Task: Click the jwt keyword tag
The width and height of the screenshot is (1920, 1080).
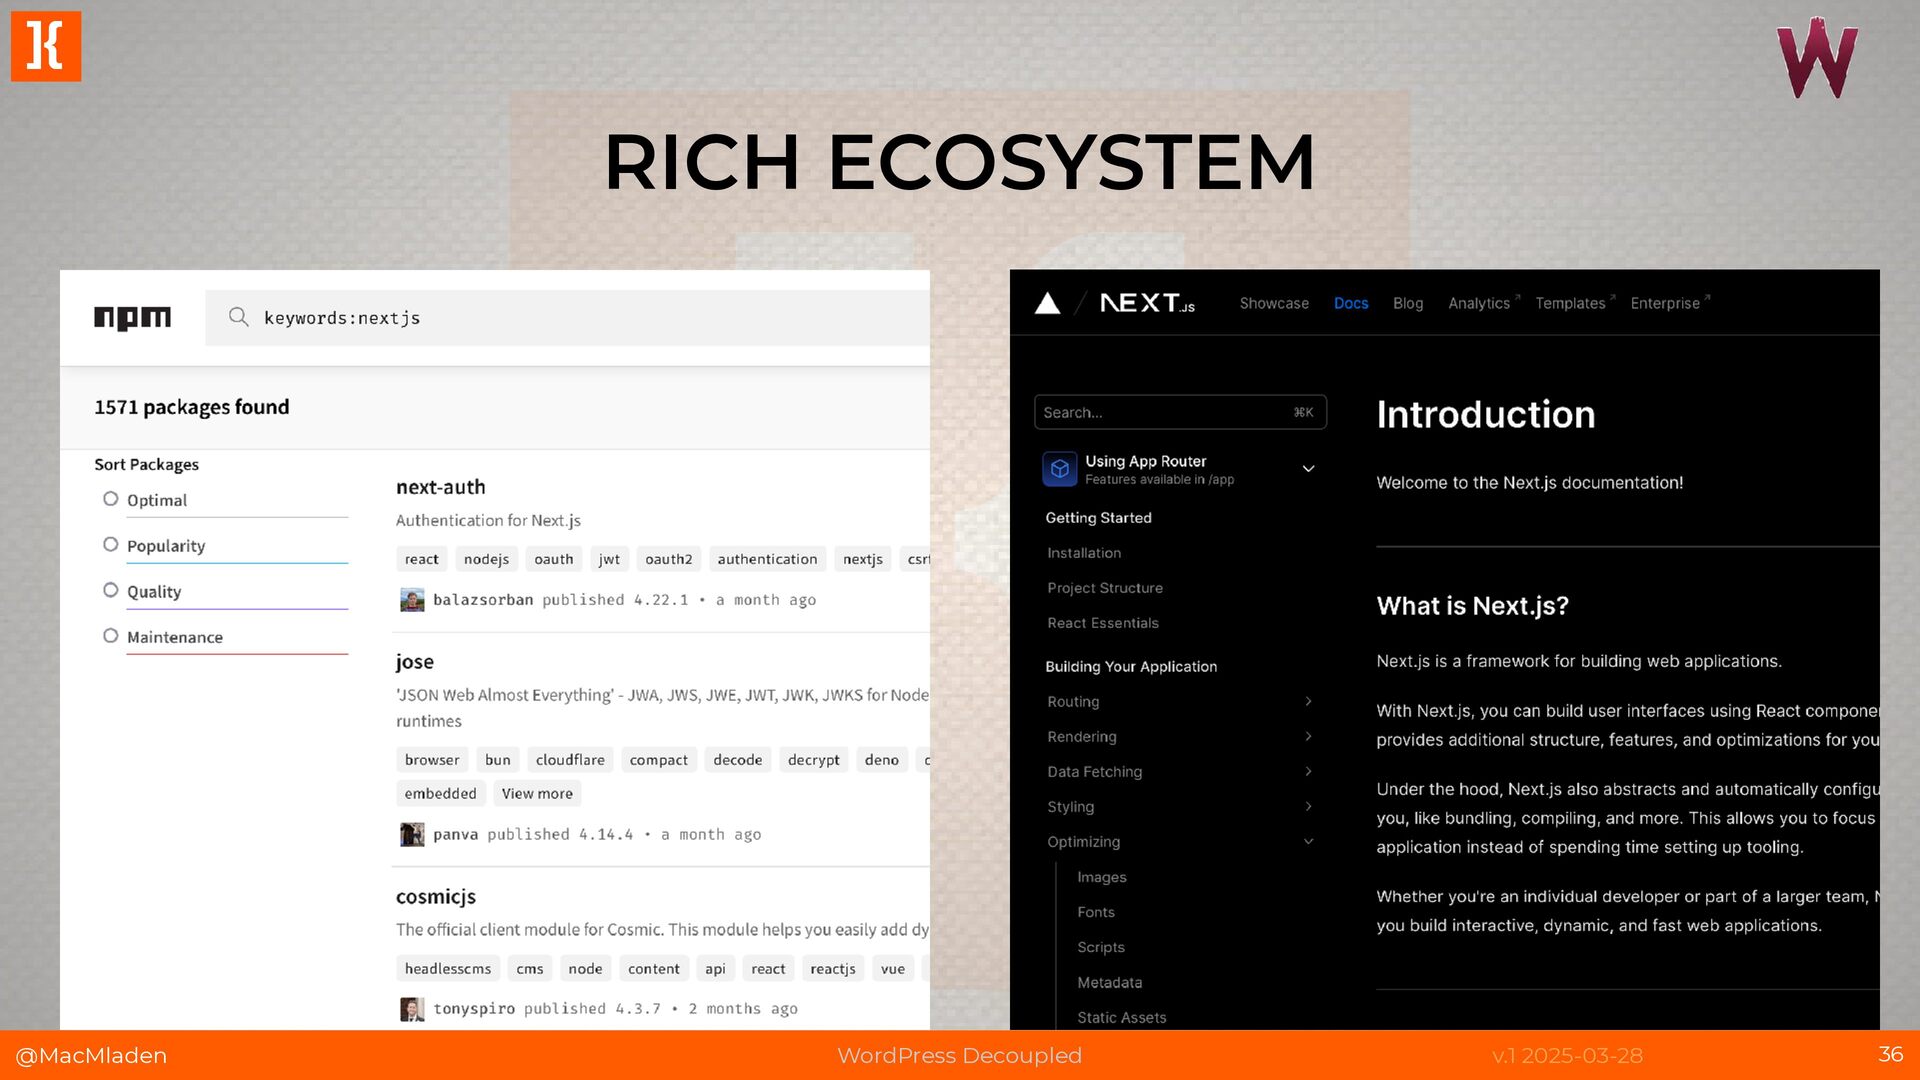Action: pyautogui.click(x=609, y=559)
